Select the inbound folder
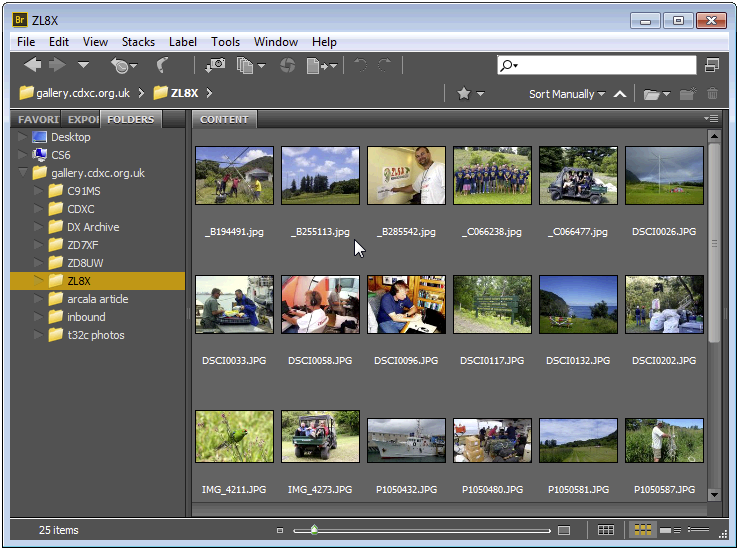740x552 pixels. (86, 317)
